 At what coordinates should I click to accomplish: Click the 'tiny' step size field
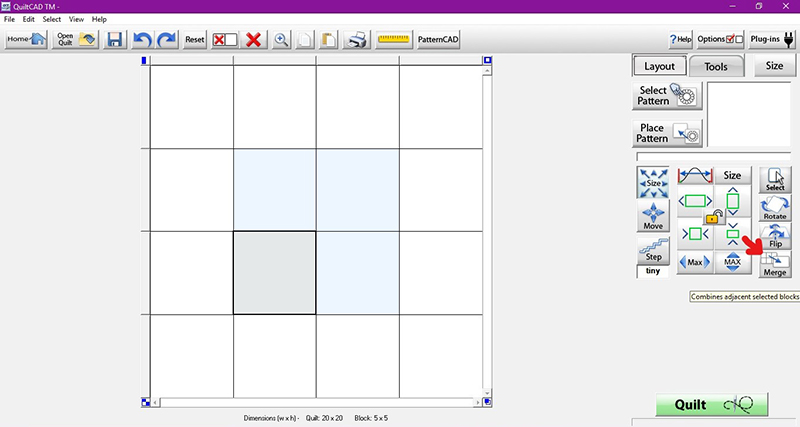tap(653, 271)
